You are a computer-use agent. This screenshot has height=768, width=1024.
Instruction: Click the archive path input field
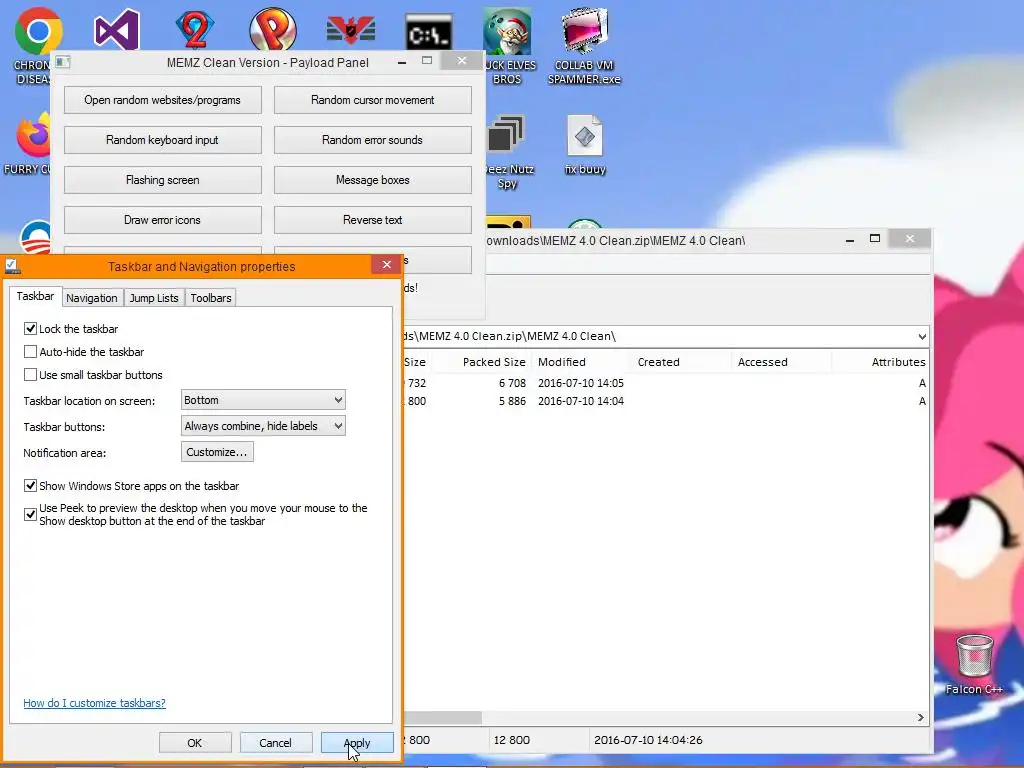[660, 336]
